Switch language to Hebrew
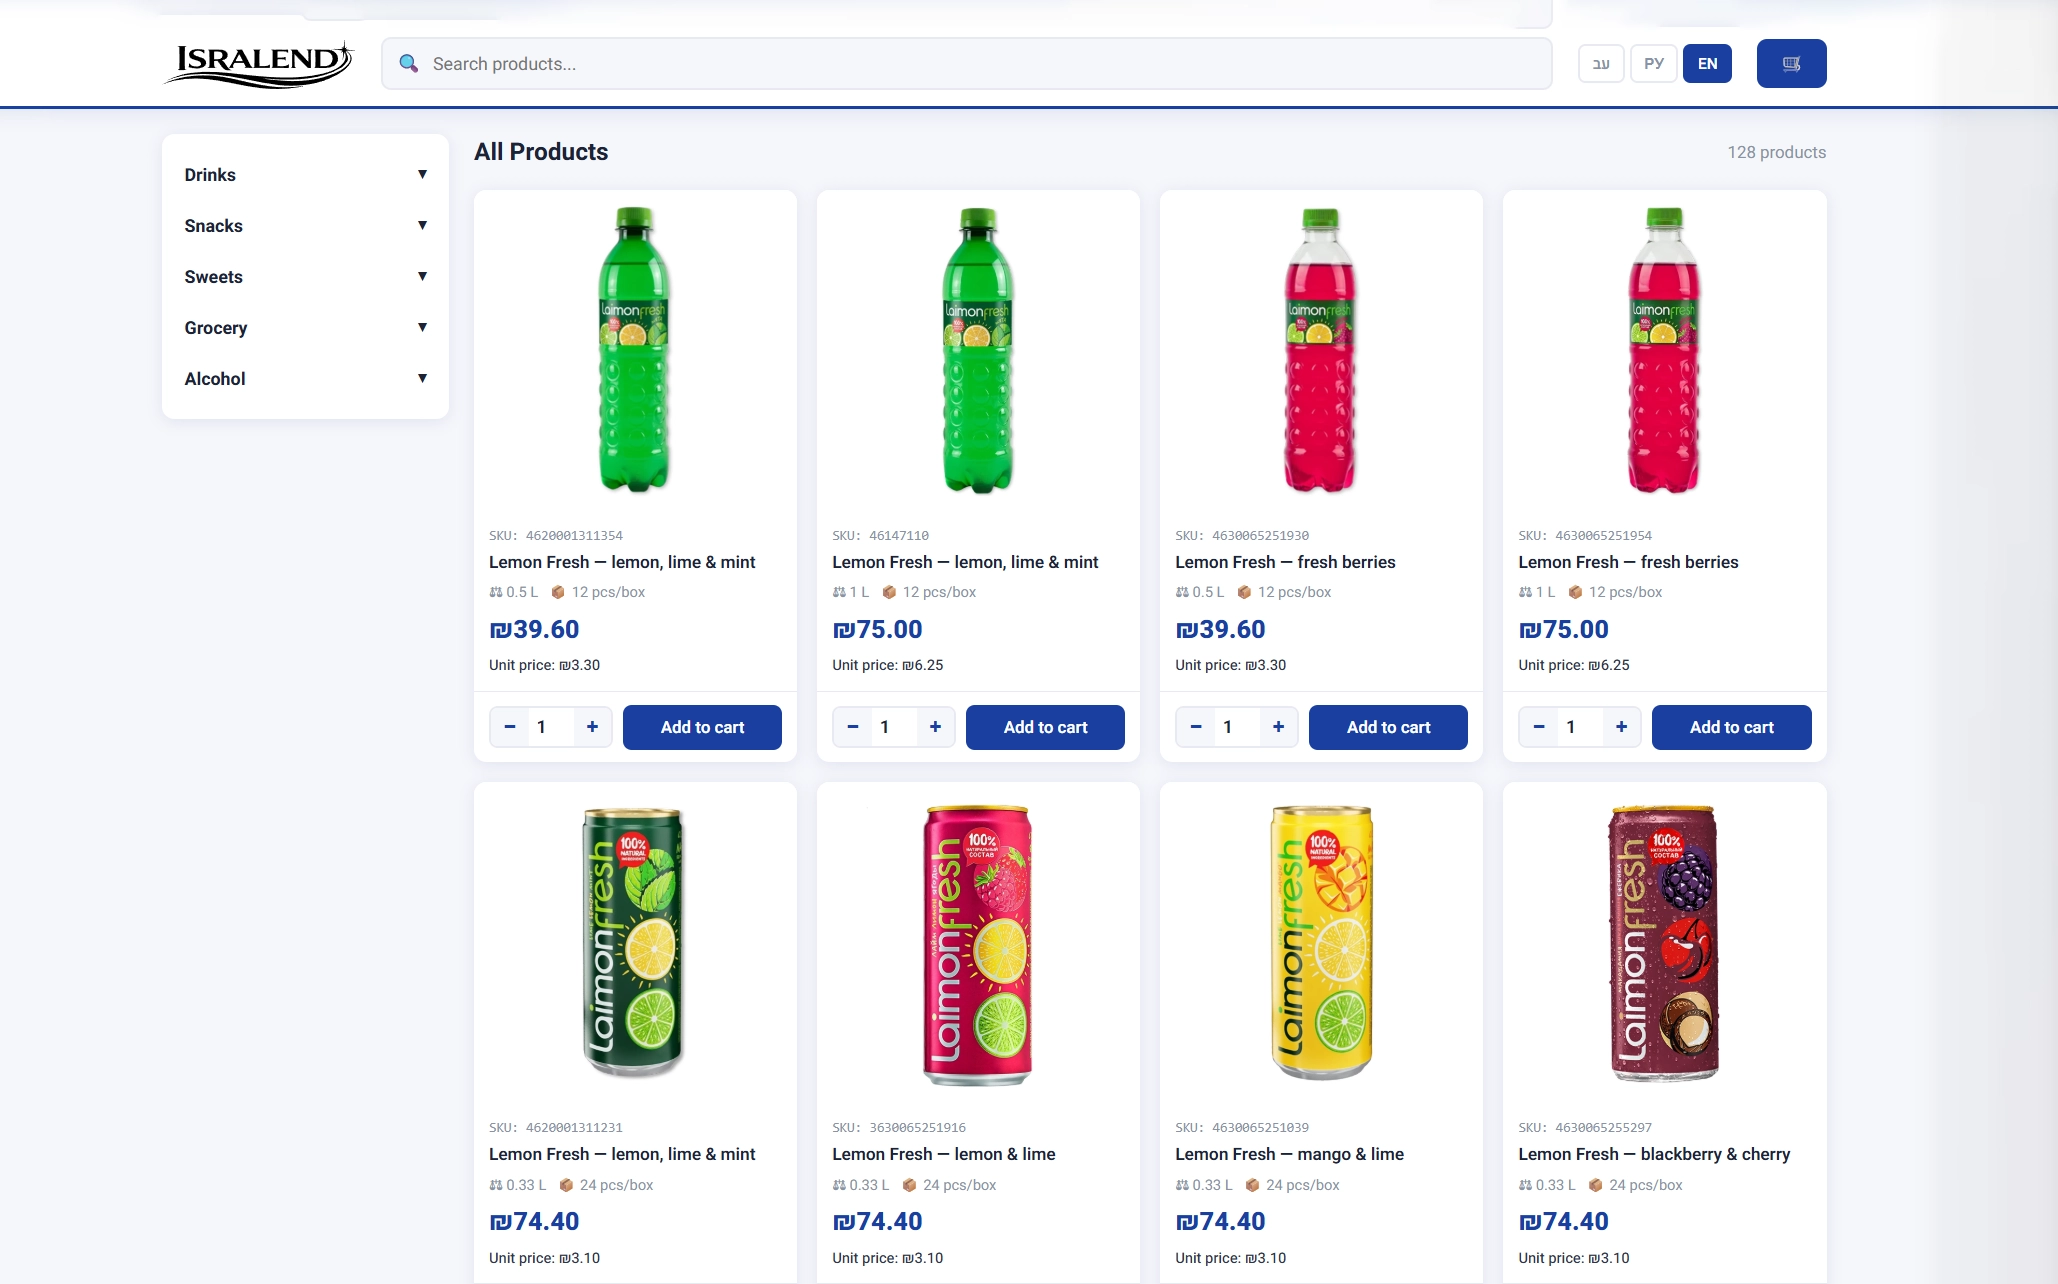 tap(1601, 64)
